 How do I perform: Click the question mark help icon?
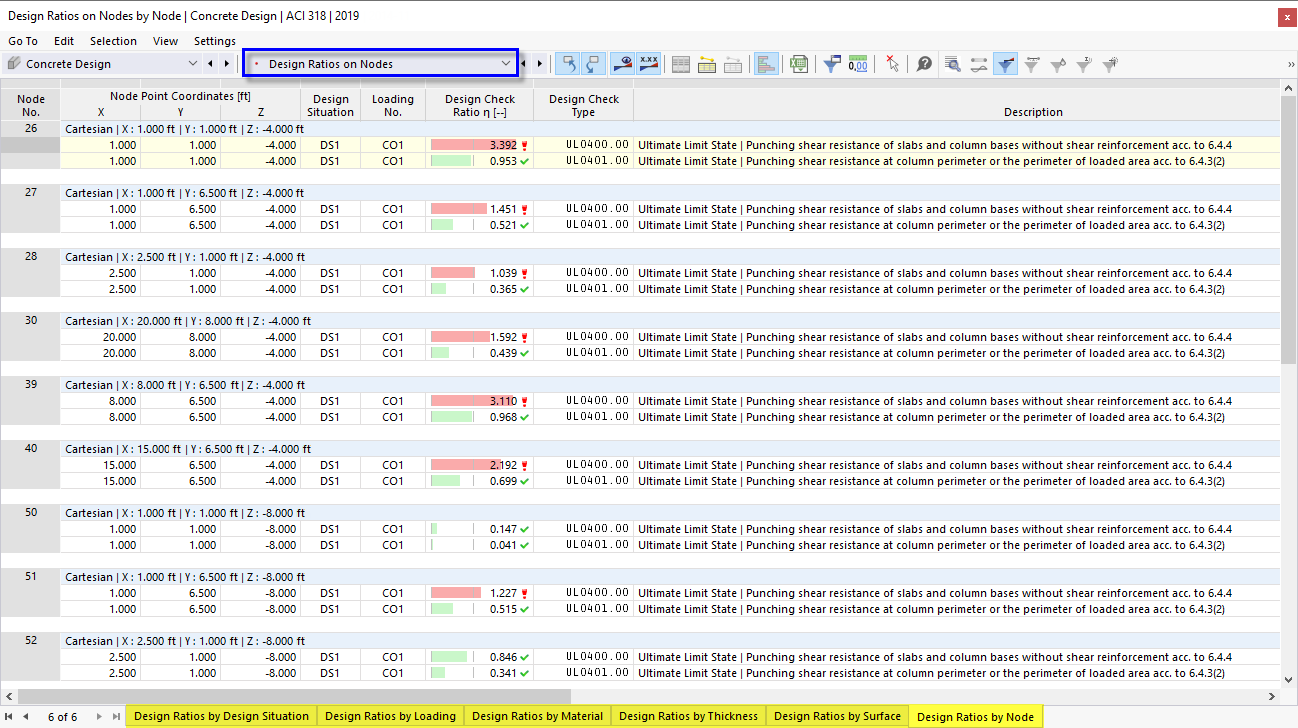(x=921, y=63)
